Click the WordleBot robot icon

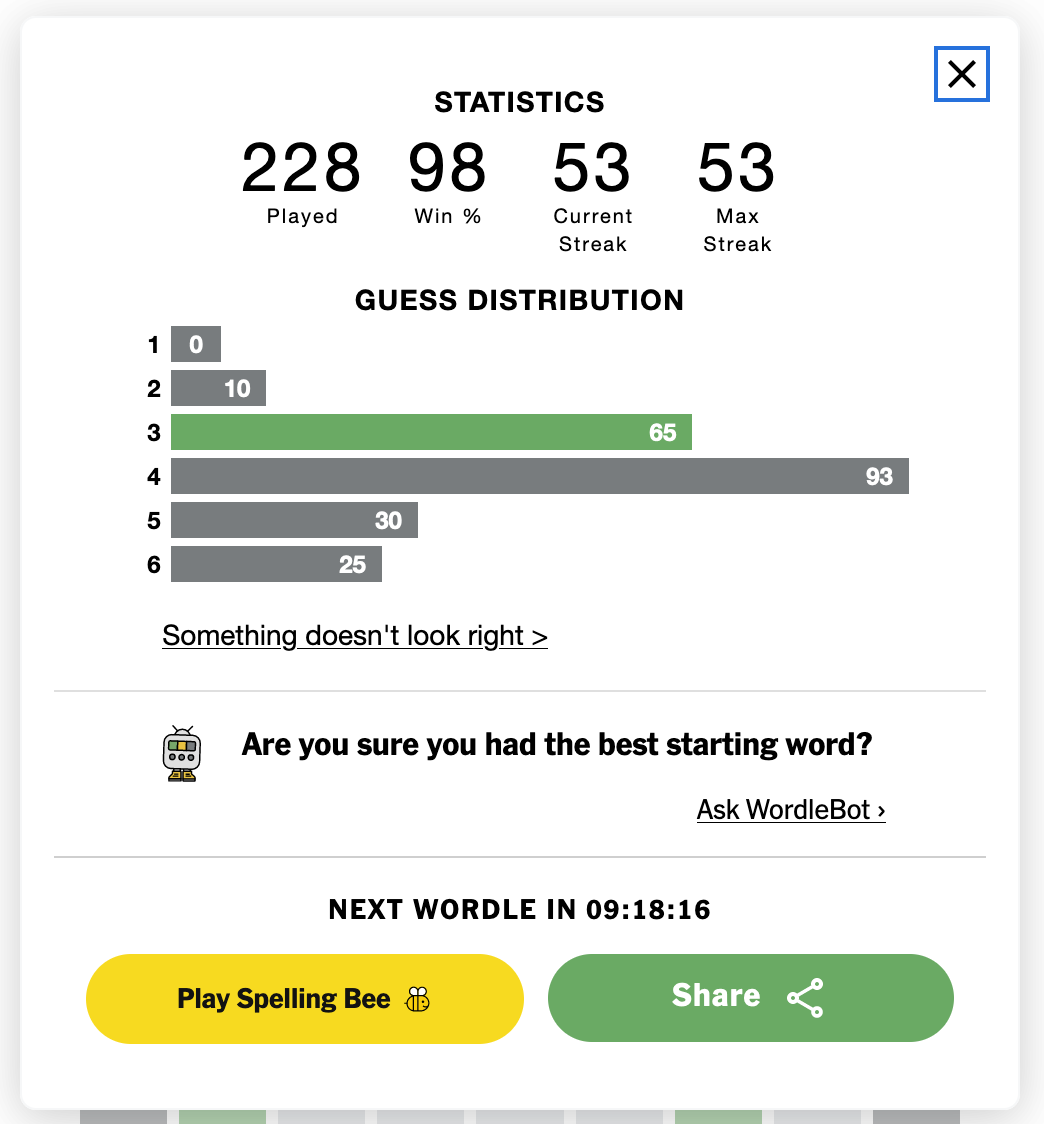(182, 754)
